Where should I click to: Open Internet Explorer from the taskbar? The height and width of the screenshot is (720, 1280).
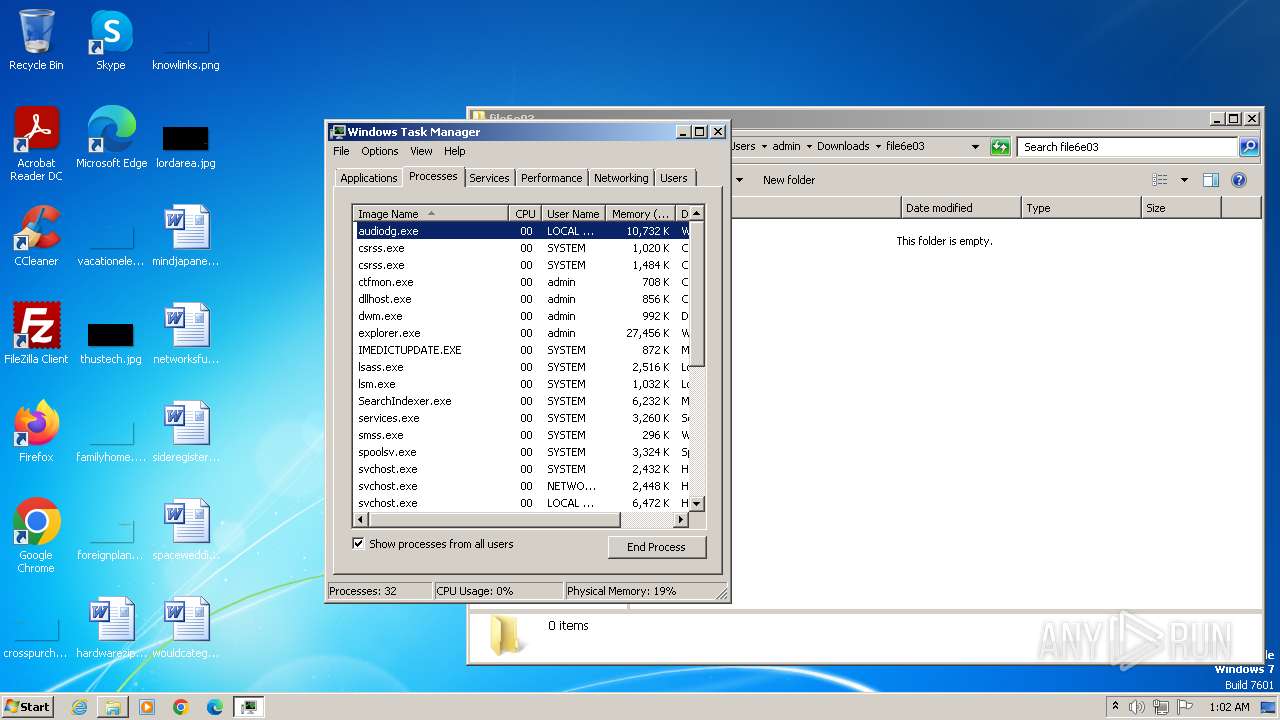point(79,707)
